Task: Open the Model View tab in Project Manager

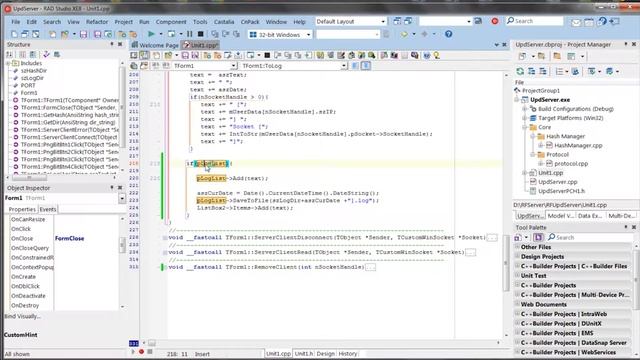Action: [x=561, y=216]
